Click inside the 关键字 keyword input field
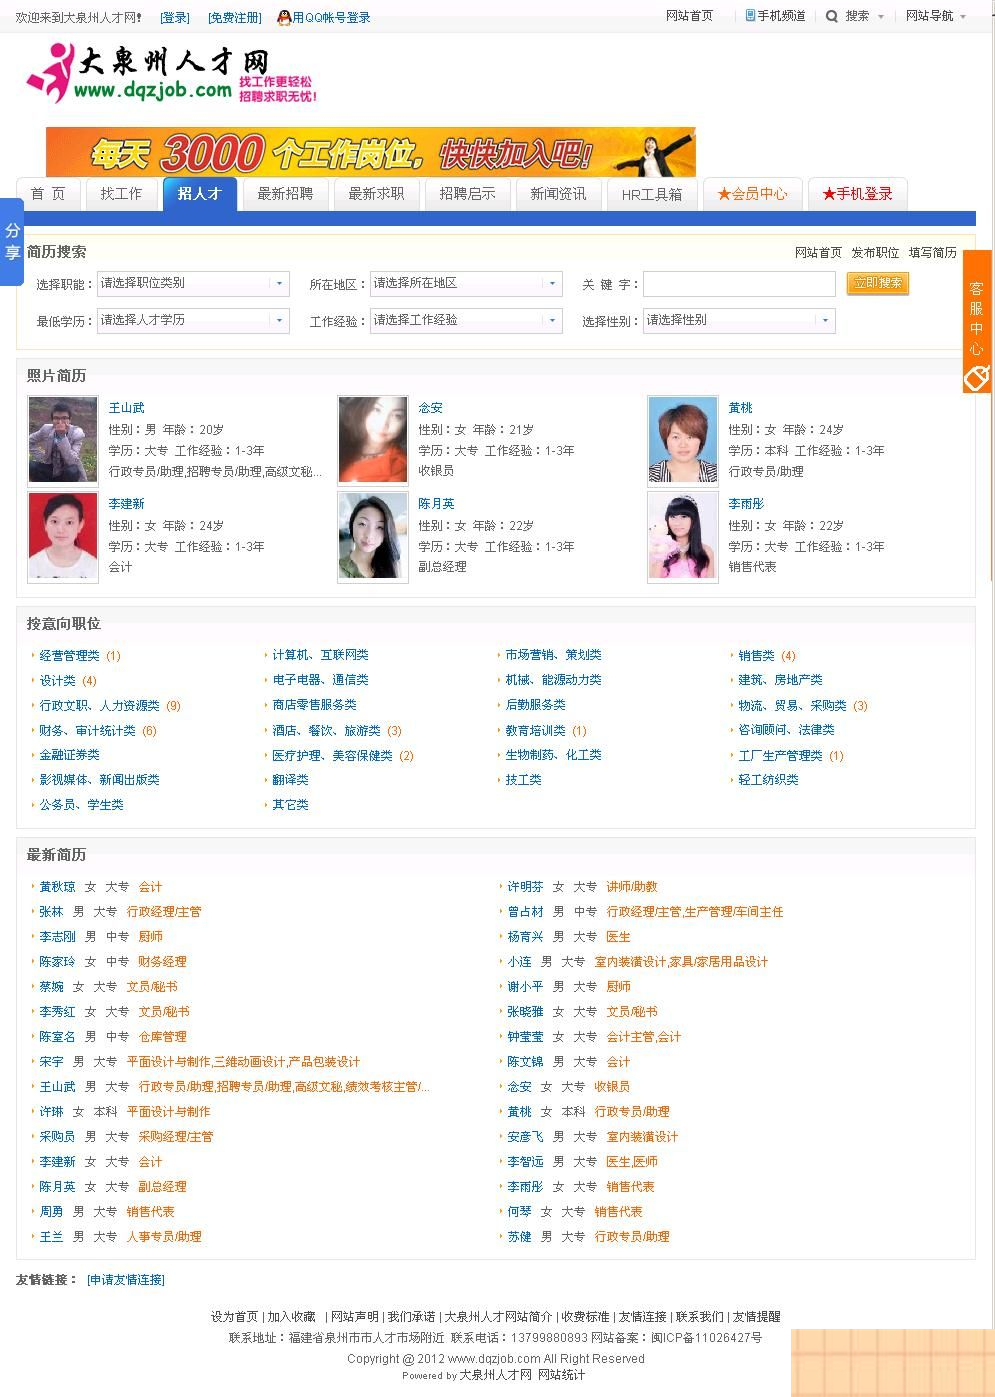995x1397 pixels. tap(738, 284)
